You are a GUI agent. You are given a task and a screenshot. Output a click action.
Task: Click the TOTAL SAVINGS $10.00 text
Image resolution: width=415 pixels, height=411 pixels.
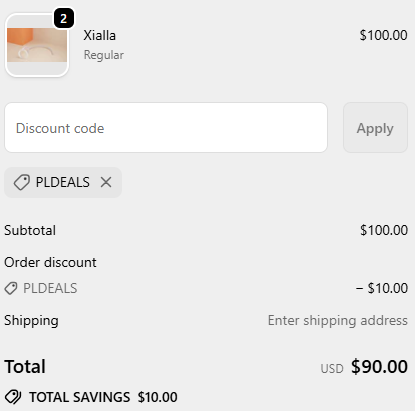click(x=103, y=397)
